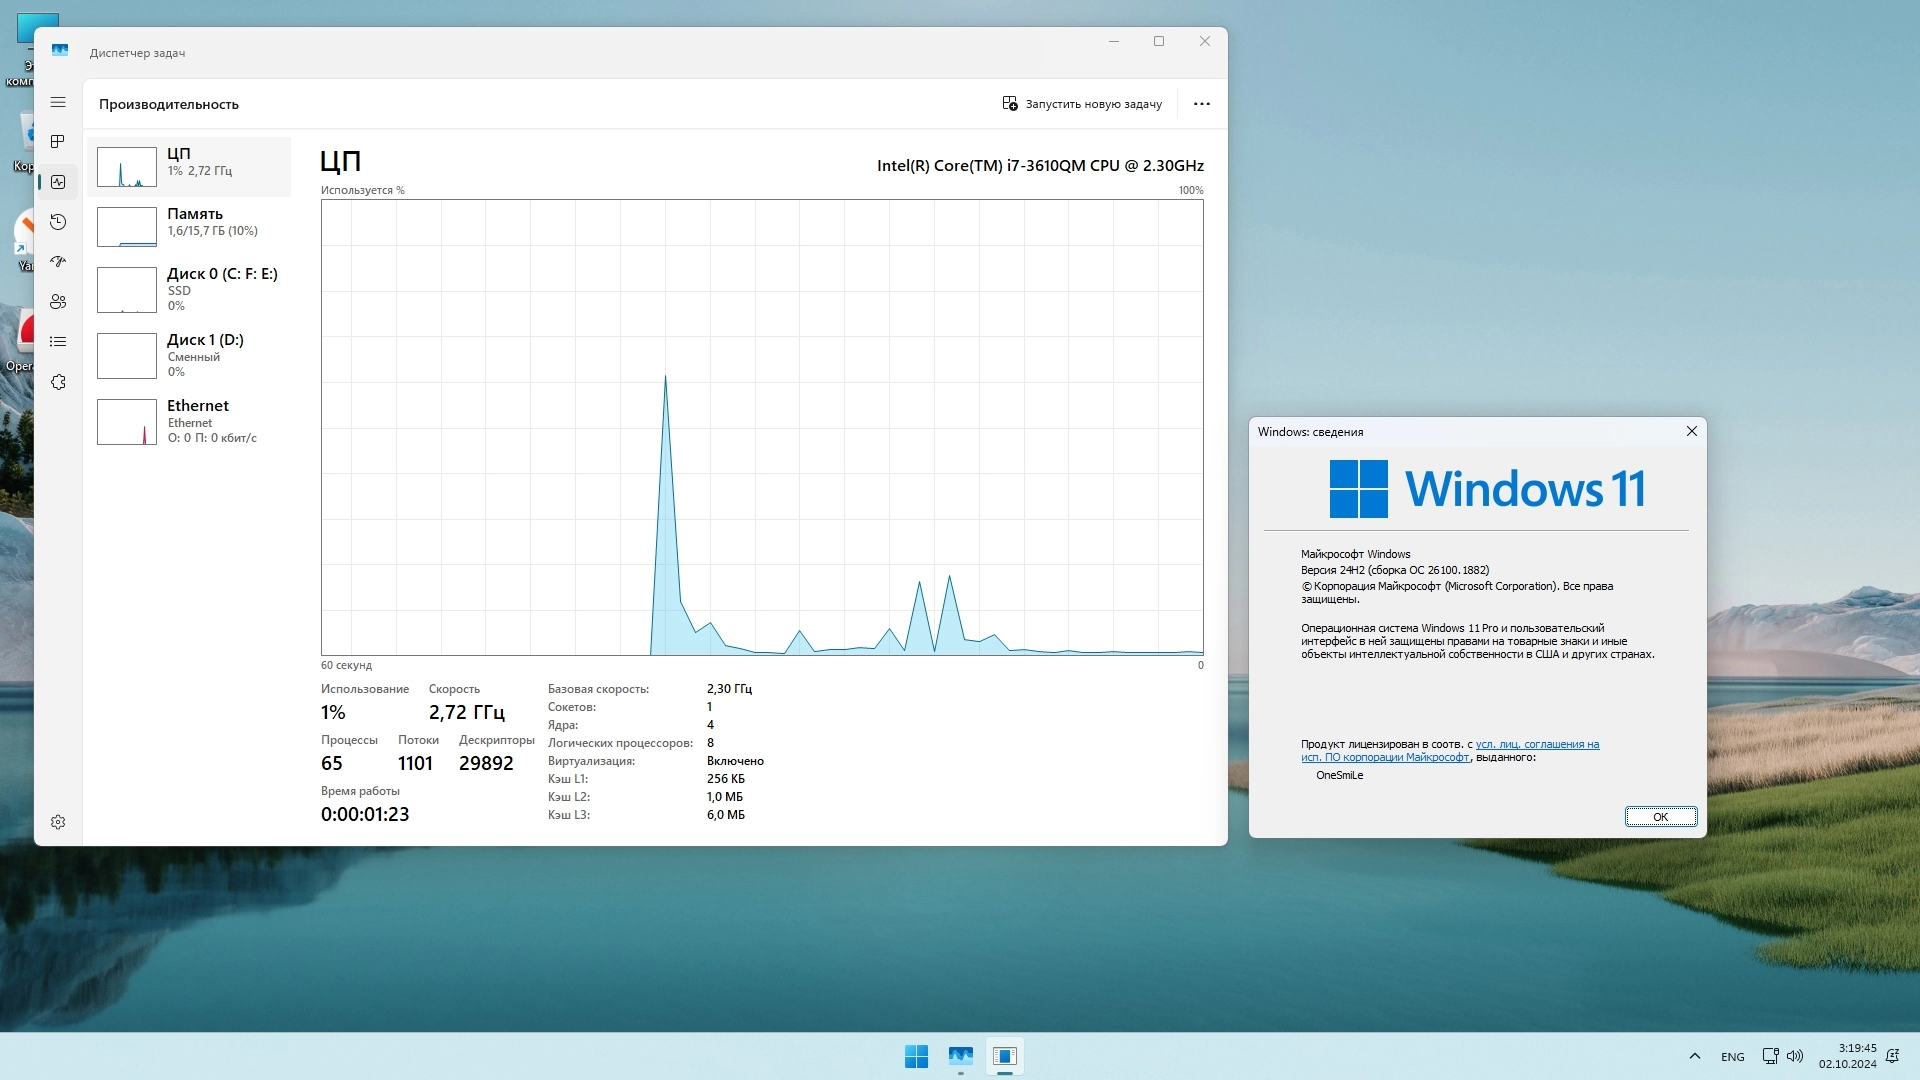The width and height of the screenshot is (1920, 1080).
Task: Close the Windows info dialog
Action: click(x=1691, y=431)
